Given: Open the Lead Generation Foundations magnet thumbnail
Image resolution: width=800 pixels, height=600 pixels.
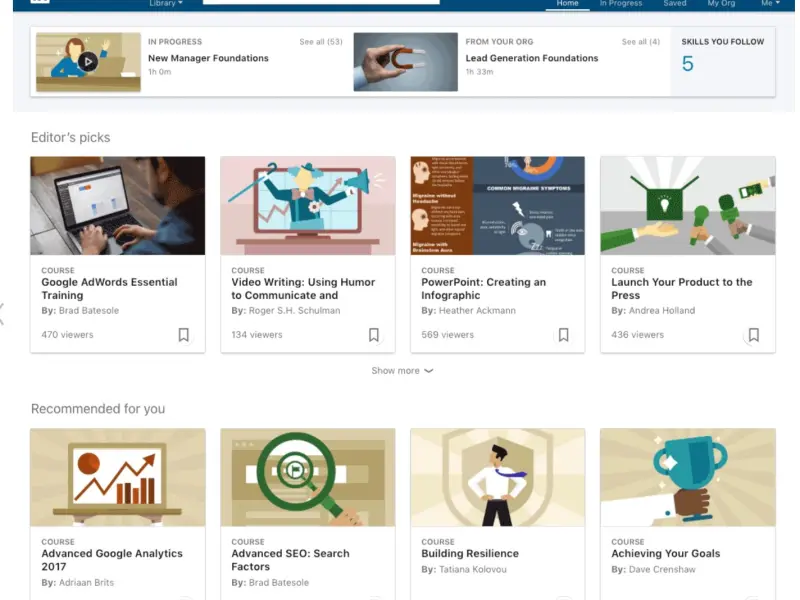Looking at the screenshot, I should pos(405,62).
